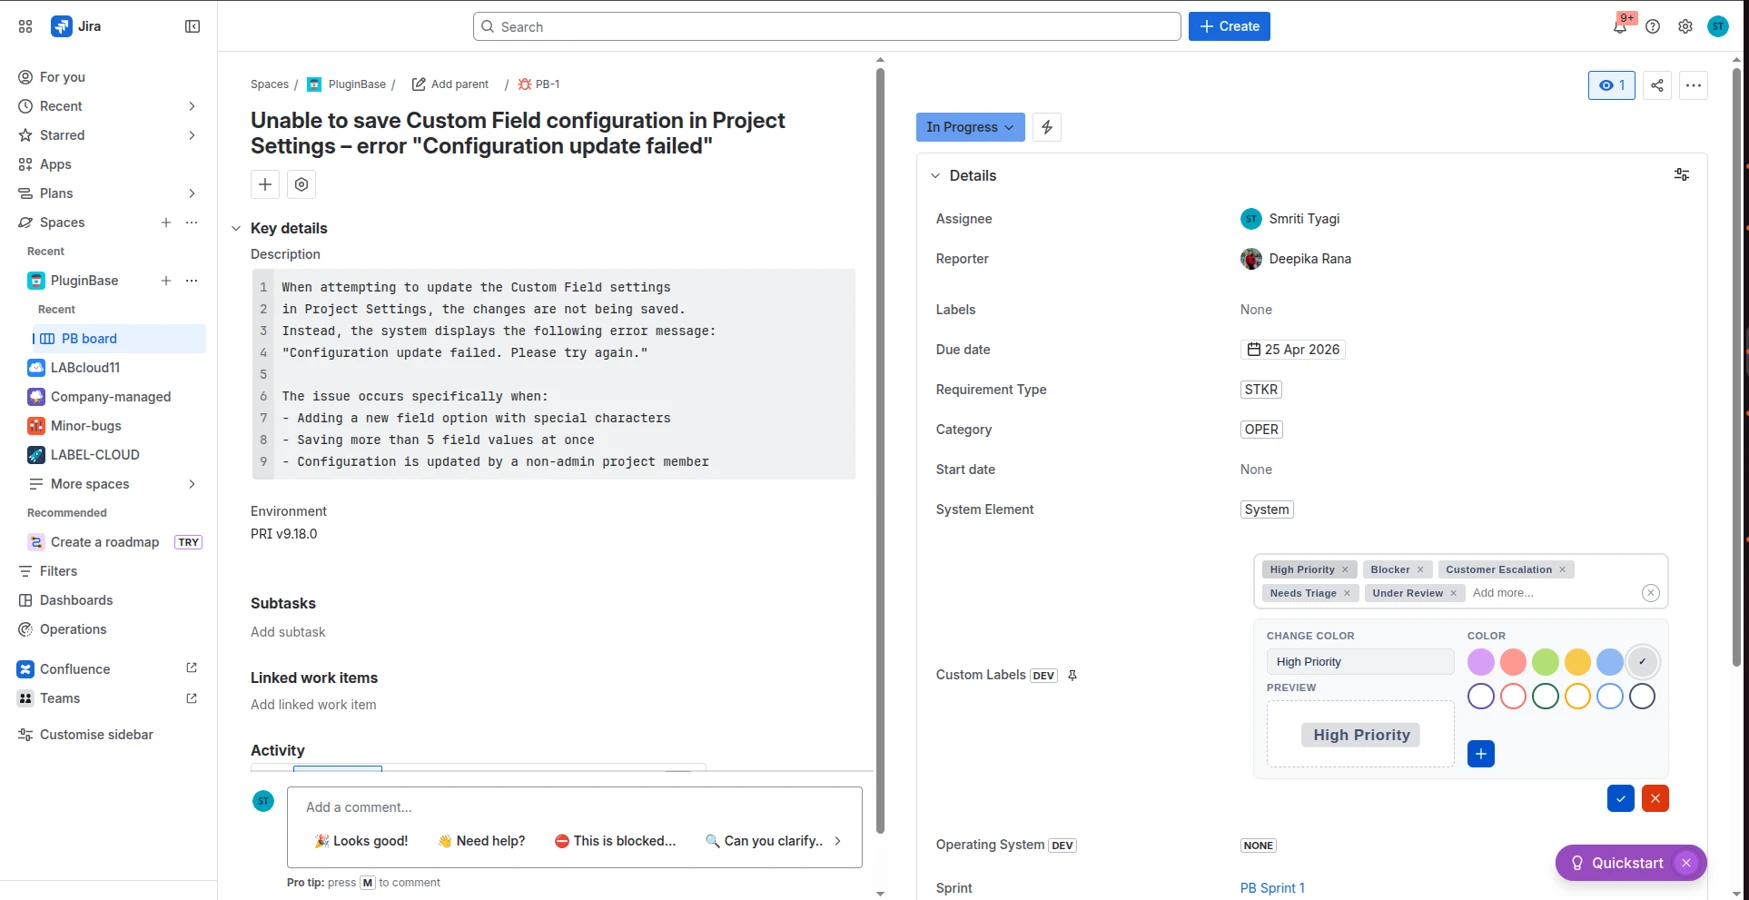Open Dashboards in the sidebar
Screen dimensions: 1749x900
click(x=76, y=600)
